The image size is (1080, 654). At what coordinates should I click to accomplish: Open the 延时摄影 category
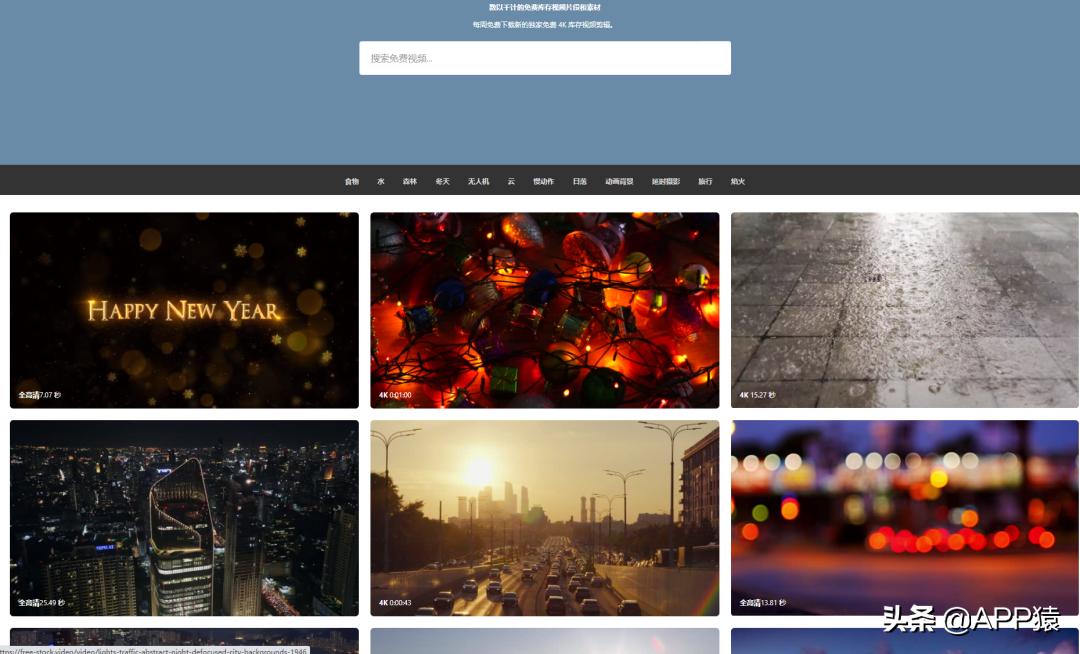[x=666, y=182]
